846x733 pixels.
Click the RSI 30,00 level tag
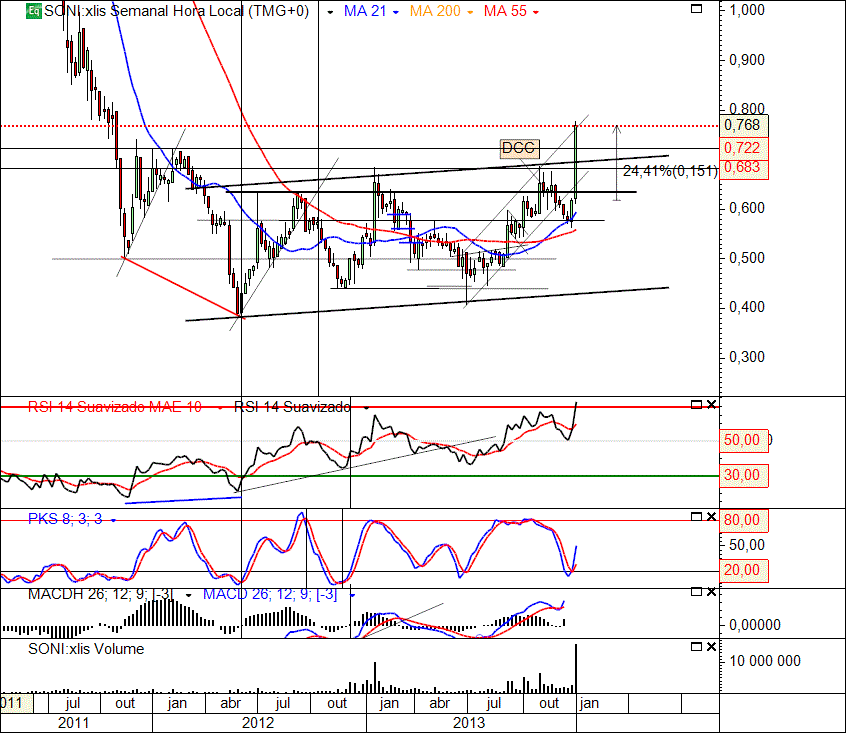point(744,476)
